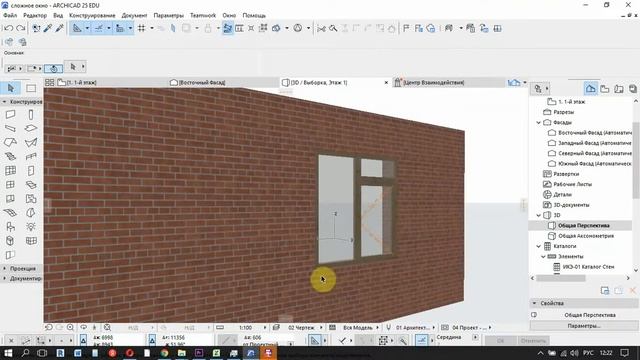Toggle the highlighted Trace reference button
The height and width of the screenshot is (360, 640).
coord(228,28)
